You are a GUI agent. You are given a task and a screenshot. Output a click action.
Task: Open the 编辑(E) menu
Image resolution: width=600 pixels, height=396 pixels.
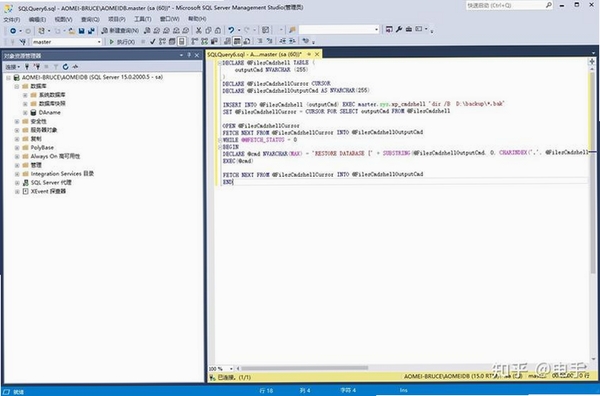(x=37, y=19)
